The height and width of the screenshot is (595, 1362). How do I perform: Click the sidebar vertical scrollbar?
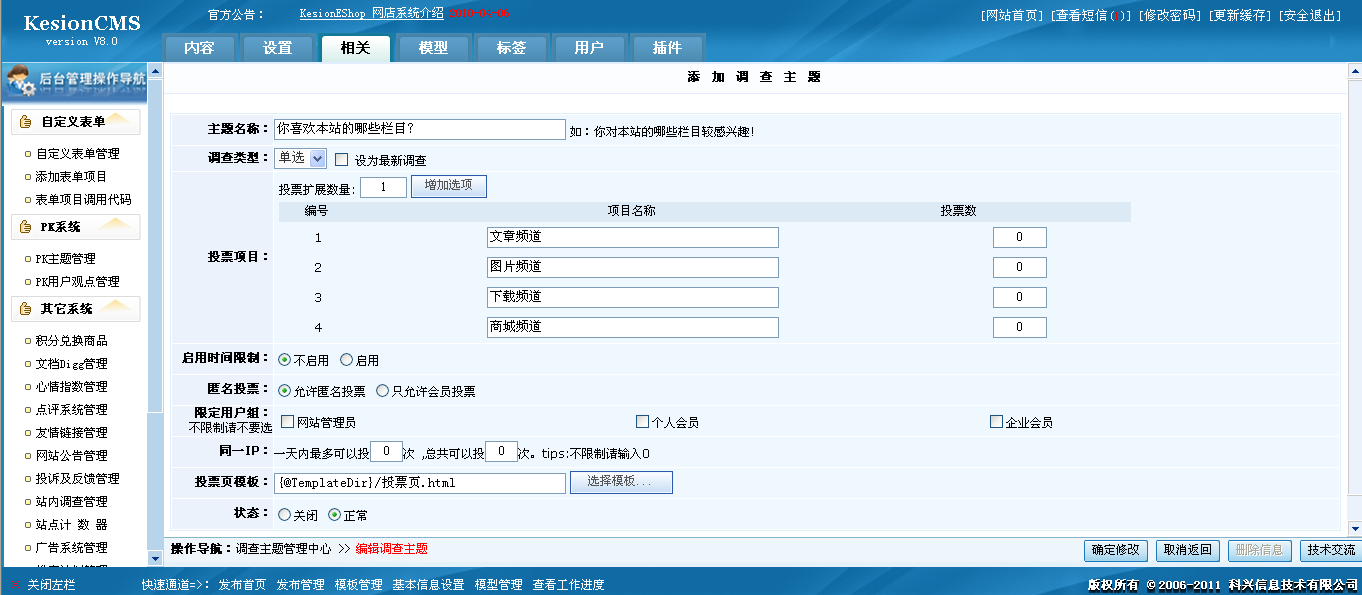click(155, 300)
